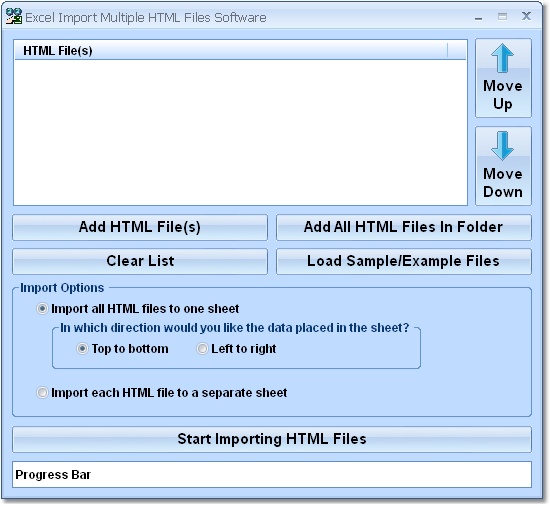Start Importing HTML Files

tap(272, 439)
